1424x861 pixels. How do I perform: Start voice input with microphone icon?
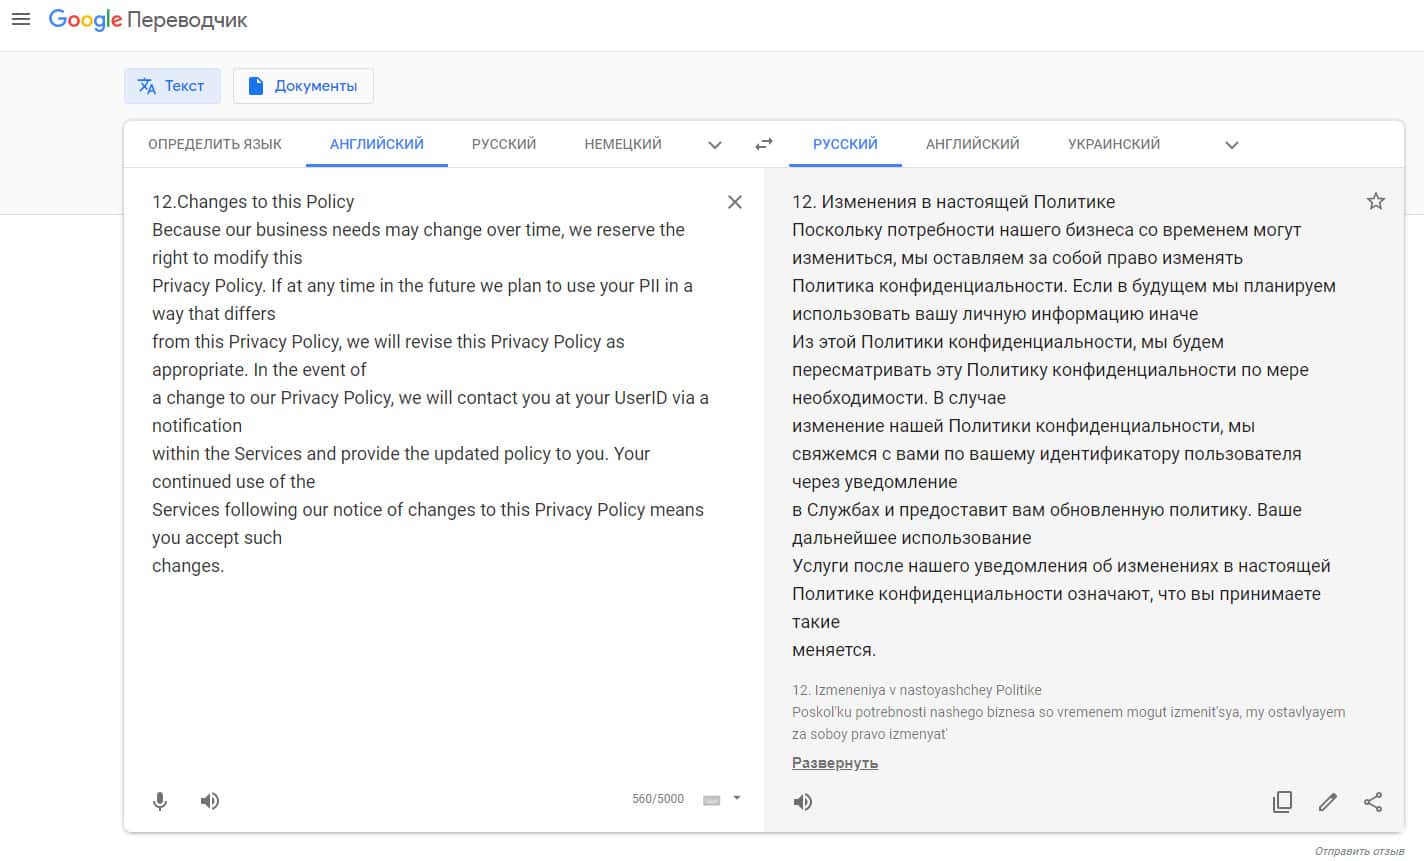pyautogui.click(x=160, y=801)
